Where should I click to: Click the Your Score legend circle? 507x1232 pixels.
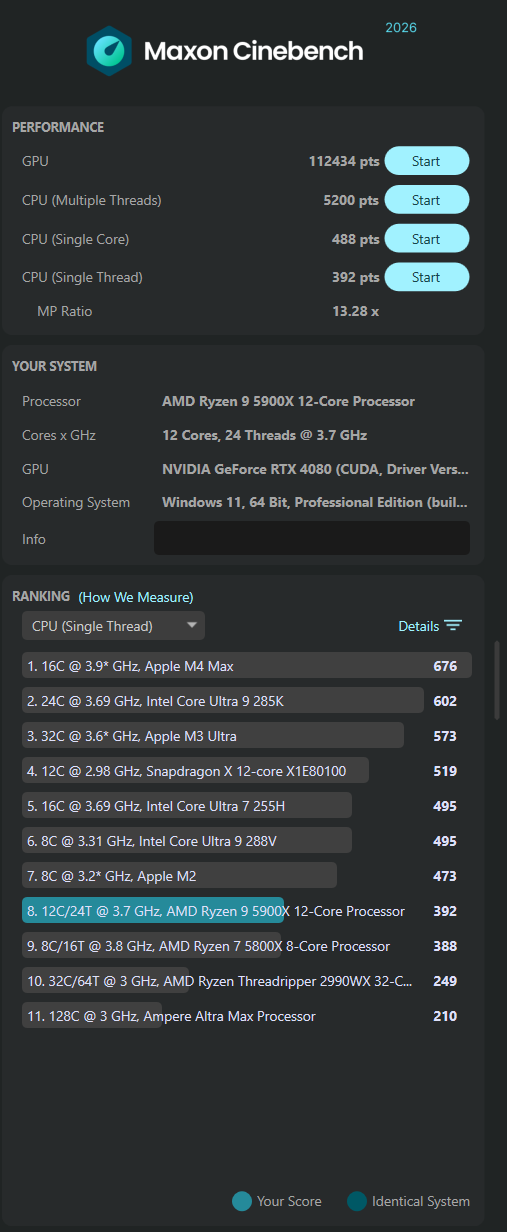tap(241, 1201)
